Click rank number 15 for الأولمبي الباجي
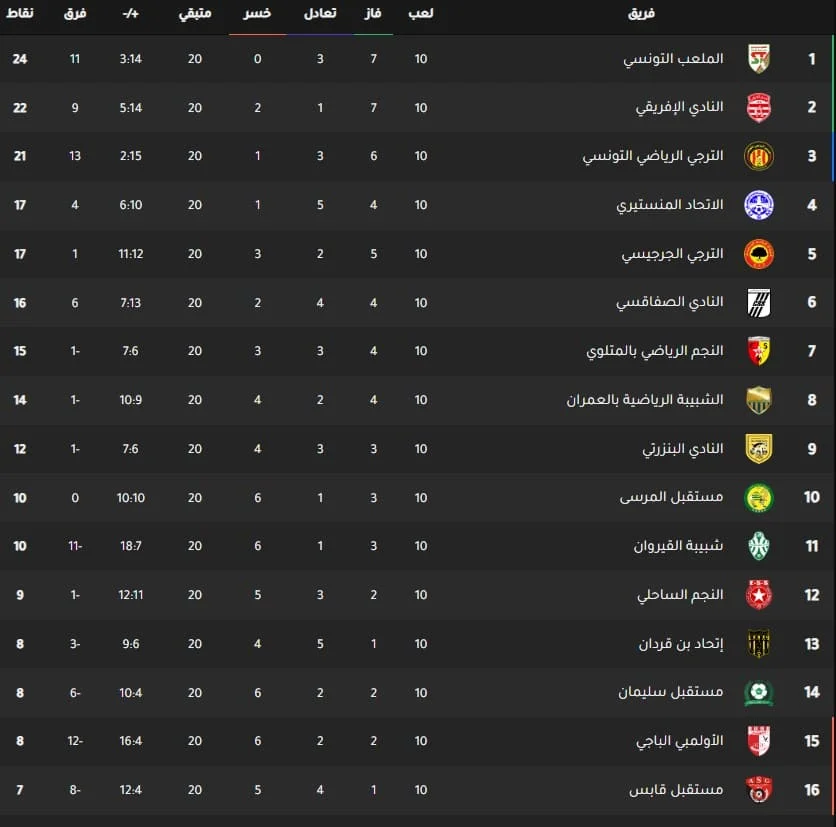Viewport: 836px width, 827px height. point(812,741)
